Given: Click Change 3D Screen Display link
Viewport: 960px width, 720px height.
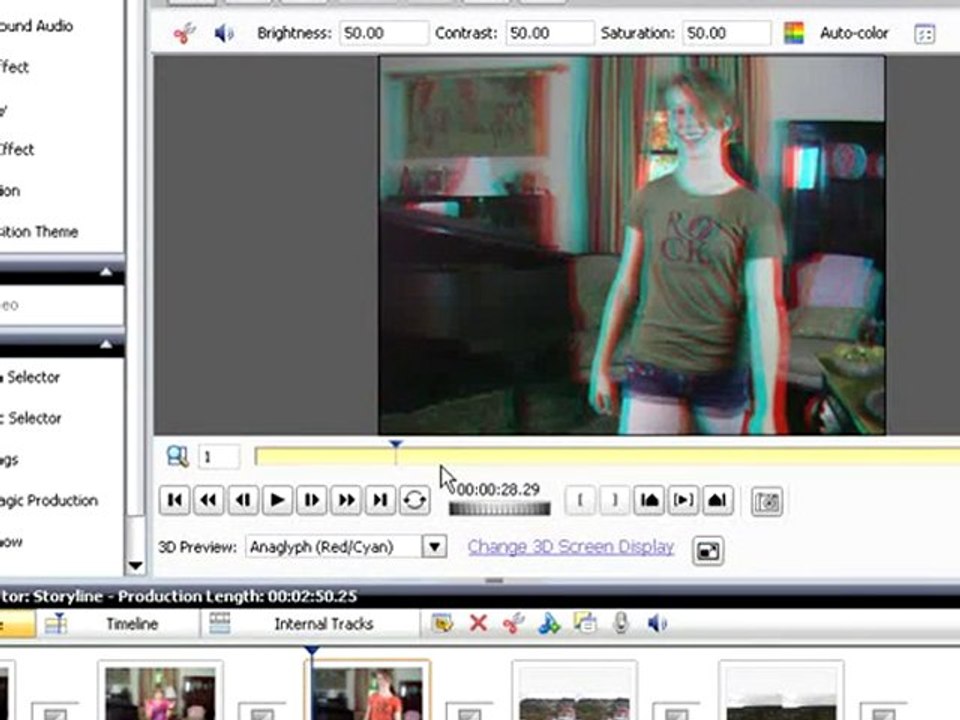Looking at the screenshot, I should (571, 547).
